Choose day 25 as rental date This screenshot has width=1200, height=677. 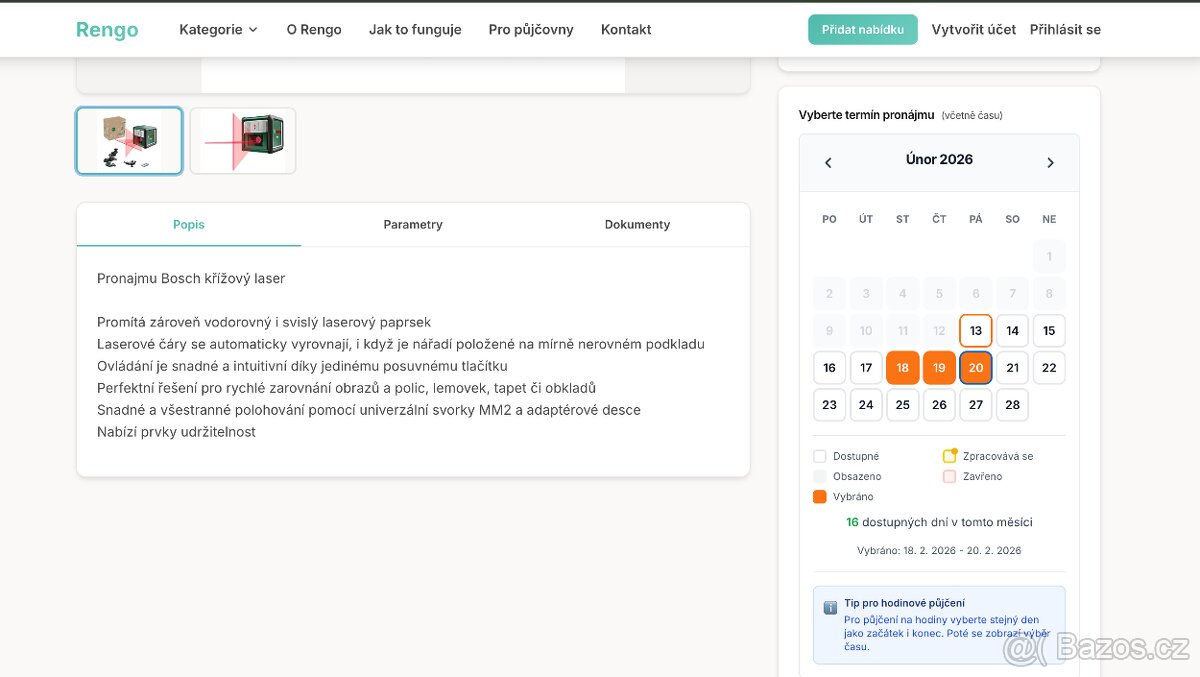pyautogui.click(x=902, y=405)
